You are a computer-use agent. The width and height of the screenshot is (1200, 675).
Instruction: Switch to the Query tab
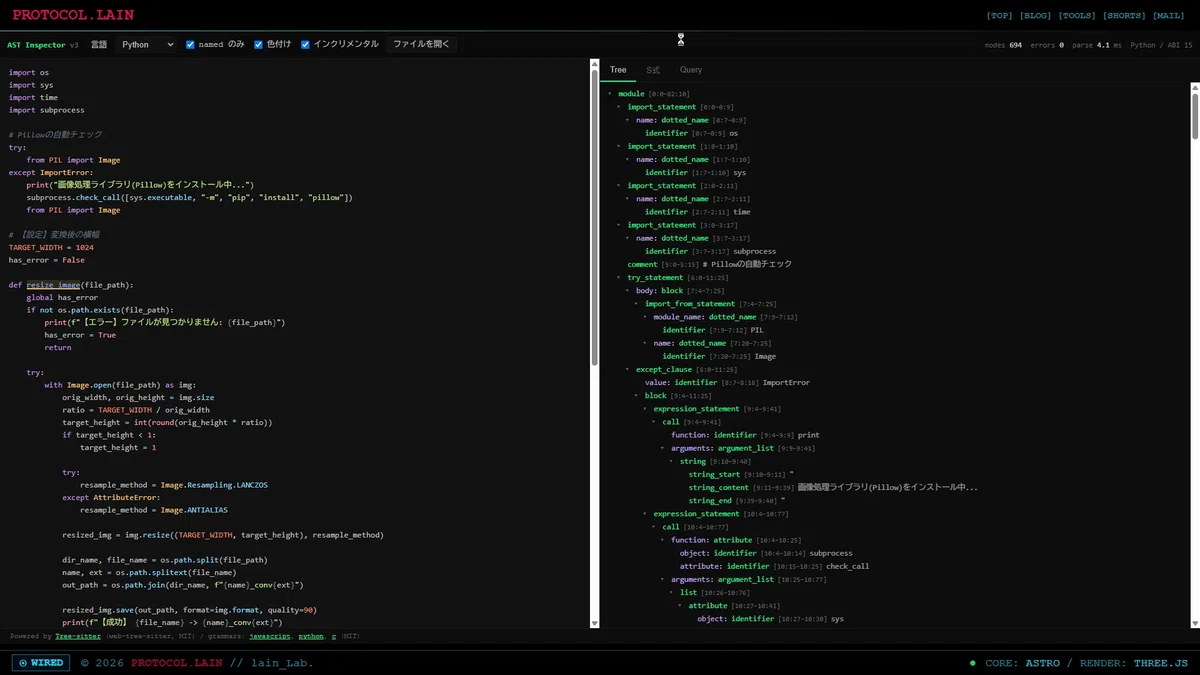(x=691, y=70)
